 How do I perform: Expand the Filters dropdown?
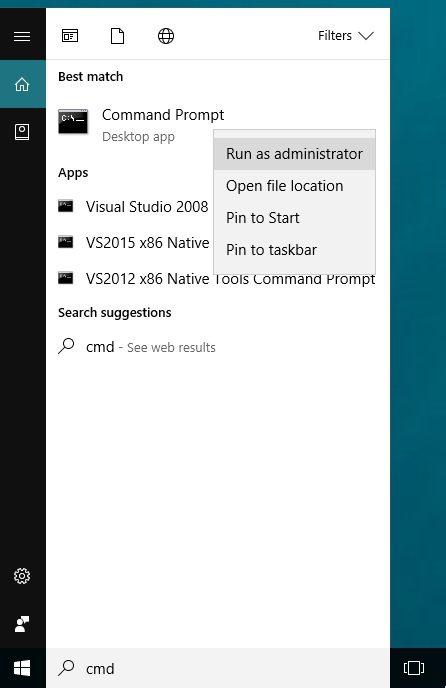pos(345,36)
